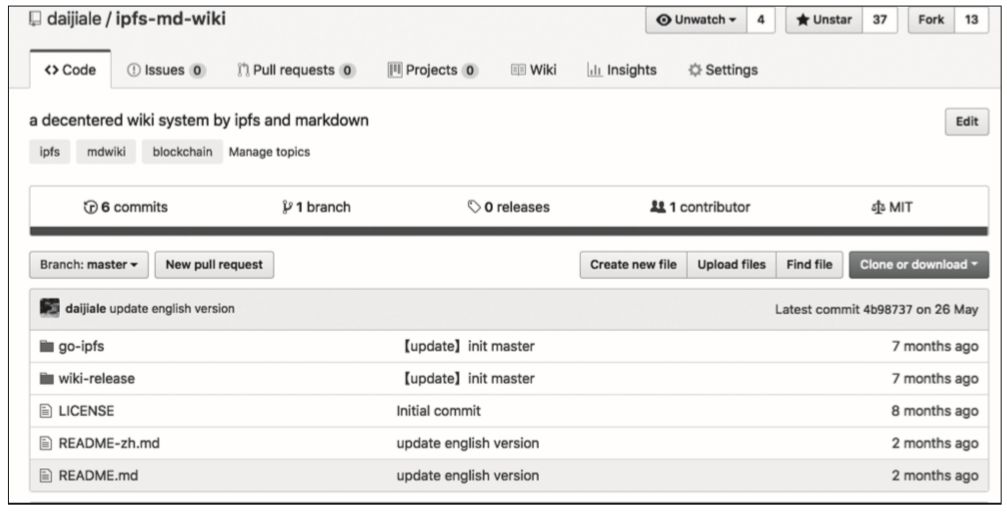The width and height of the screenshot is (1007, 512).
Task: Open the Wiki tab
Action: [x=534, y=70]
